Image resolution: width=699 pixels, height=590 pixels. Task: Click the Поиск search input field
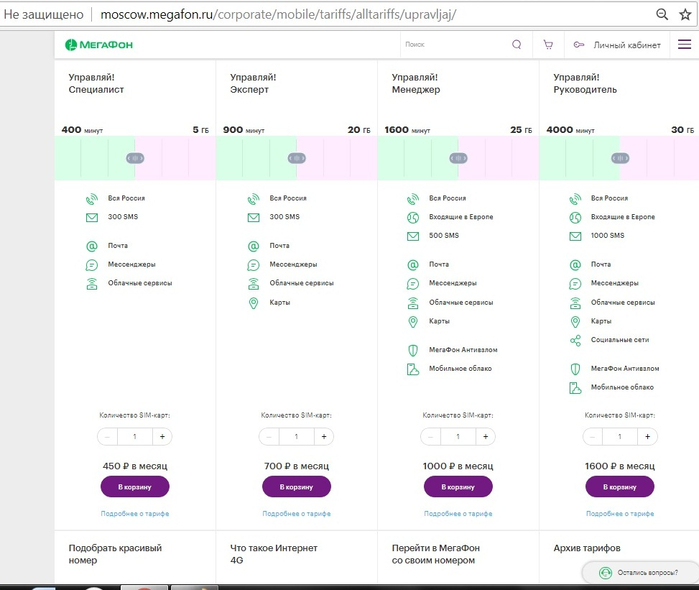pos(456,45)
